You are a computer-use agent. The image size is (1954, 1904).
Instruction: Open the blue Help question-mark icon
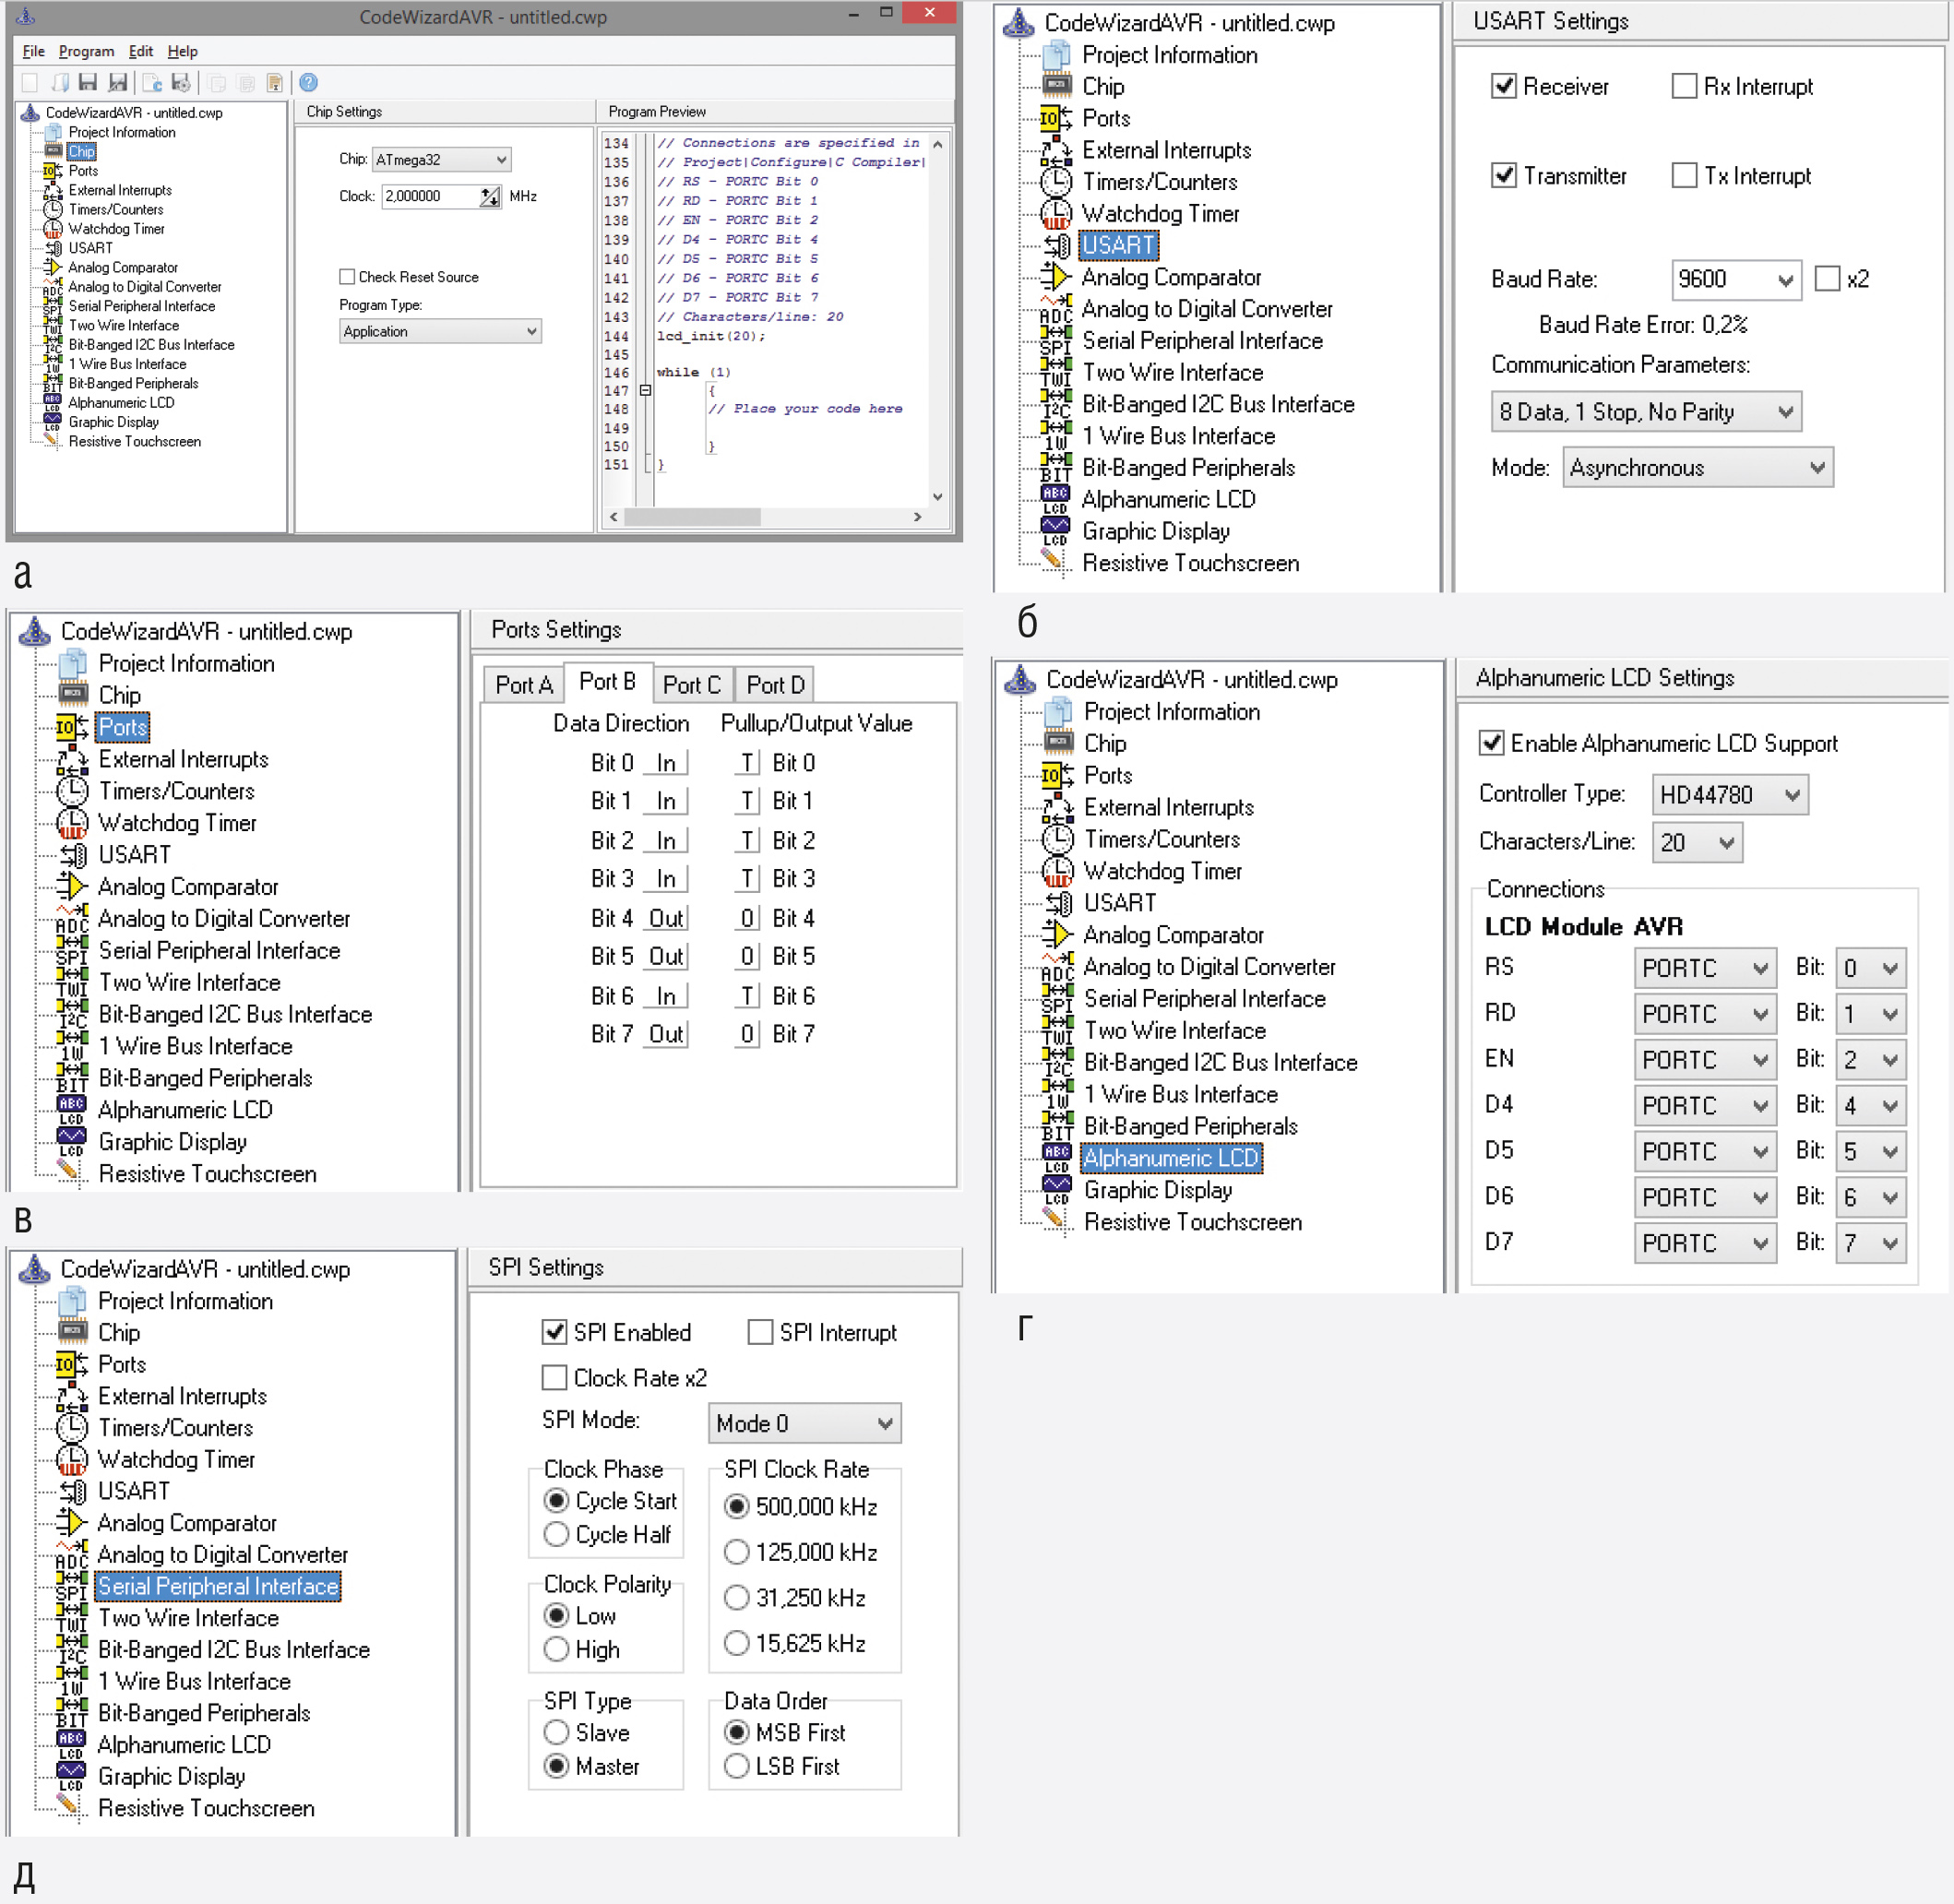(x=309, y=83)
